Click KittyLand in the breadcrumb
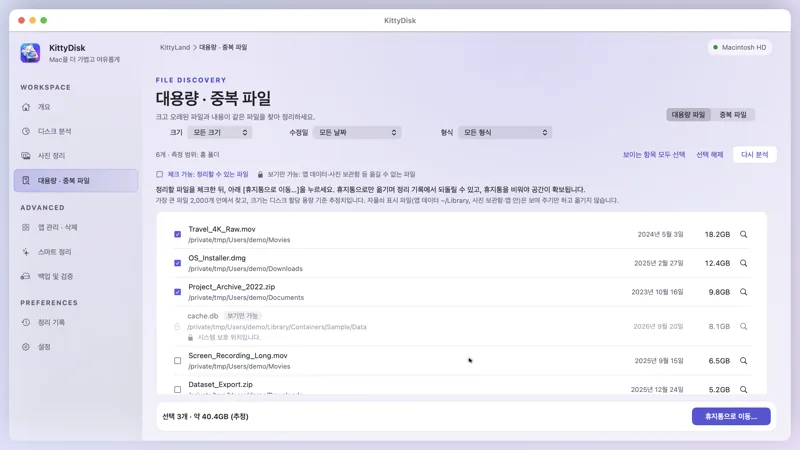 click(175, 47)
